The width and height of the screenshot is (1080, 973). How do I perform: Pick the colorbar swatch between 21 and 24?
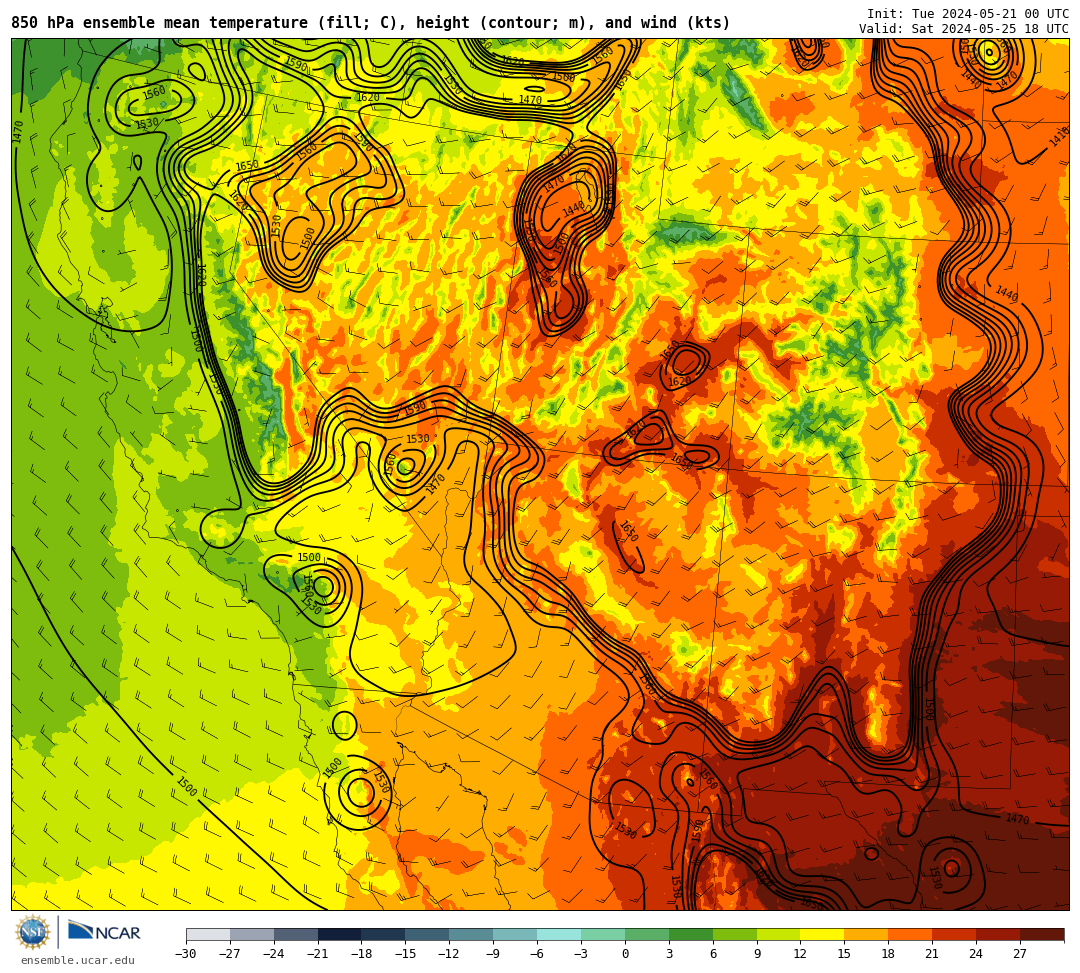[x=955, y=934]
